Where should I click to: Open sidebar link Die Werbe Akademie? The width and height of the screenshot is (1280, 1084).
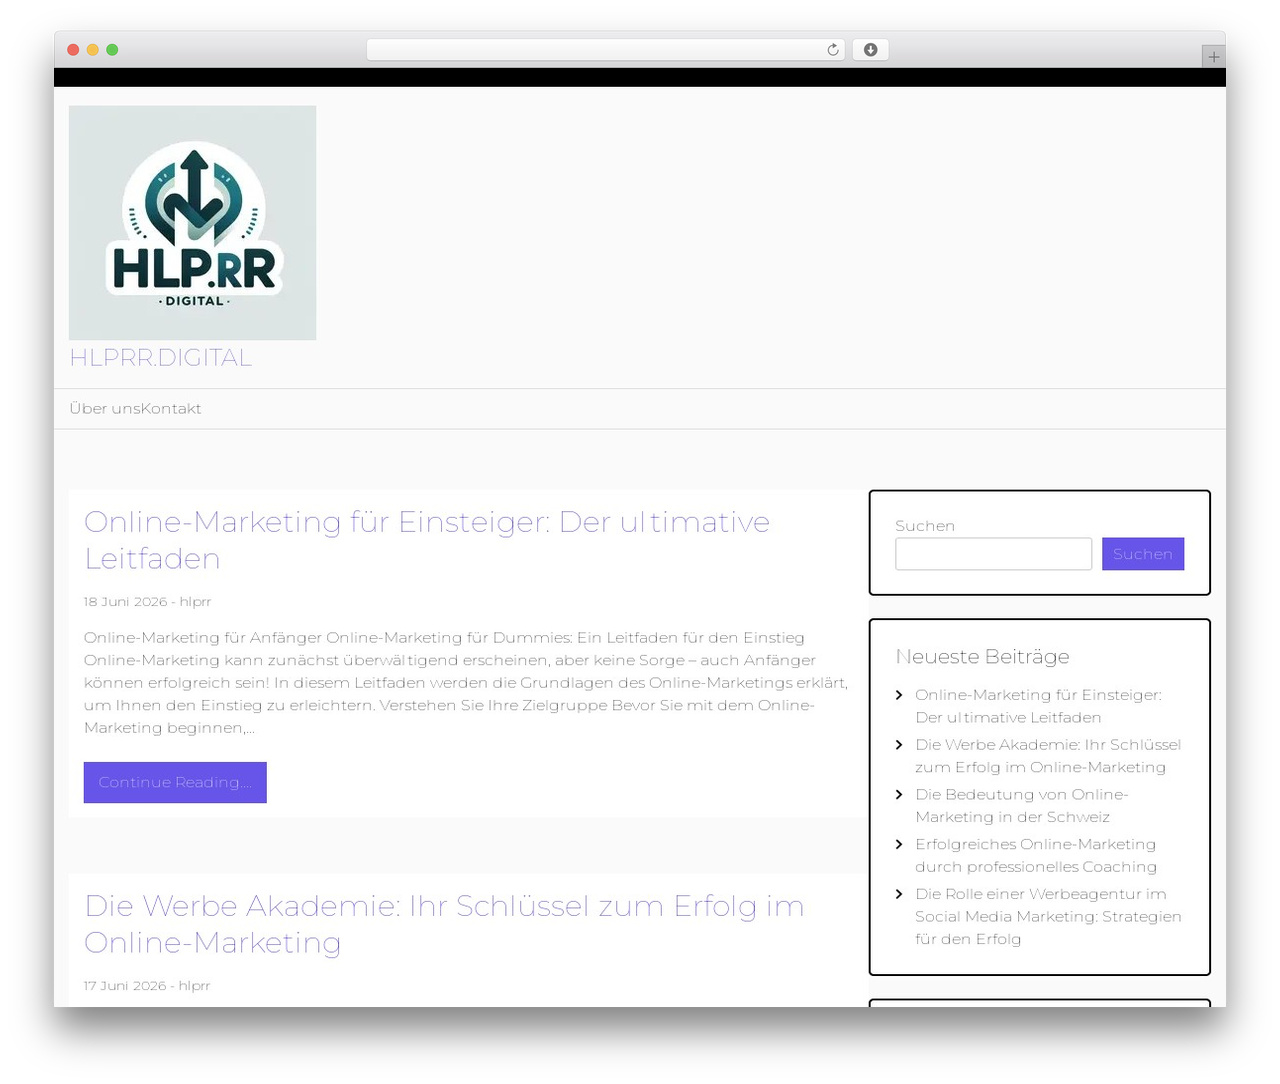tap(1048, 756)
